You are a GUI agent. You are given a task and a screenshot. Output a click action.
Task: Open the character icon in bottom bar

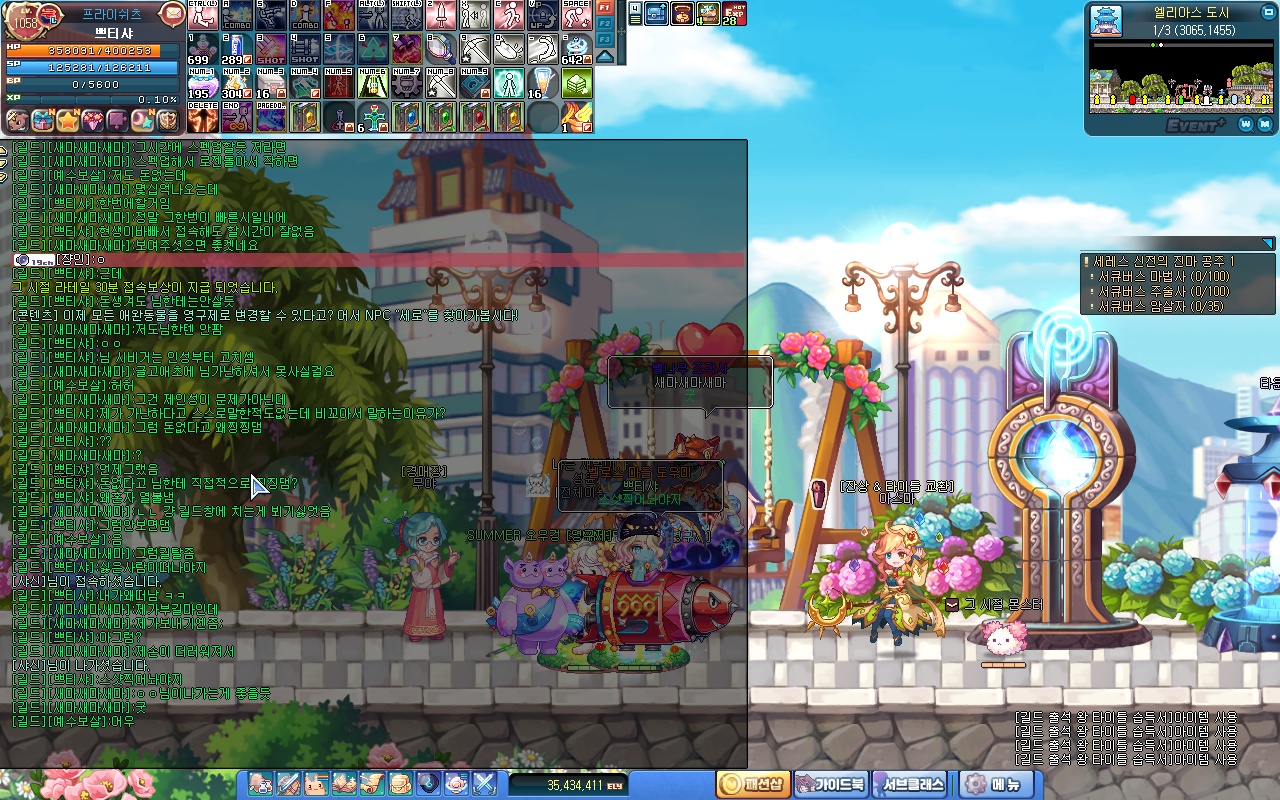pos(261,784)
